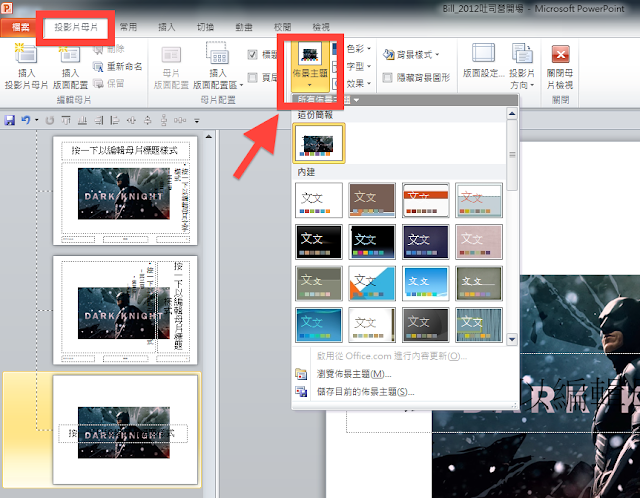The width and height of the screenshot is (640, 498).
Task: Click the Redo icon in quick toolbar
Action: click(50, 120)
